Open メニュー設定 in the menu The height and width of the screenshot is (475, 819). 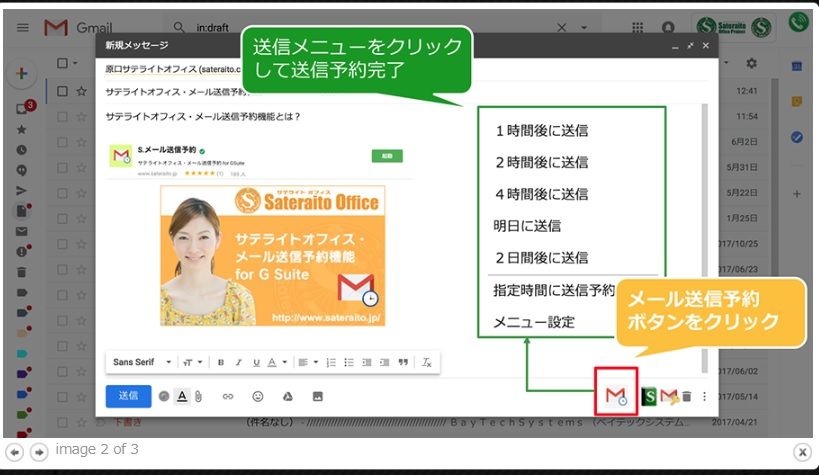pyautogui.click(x=534, y=322)
